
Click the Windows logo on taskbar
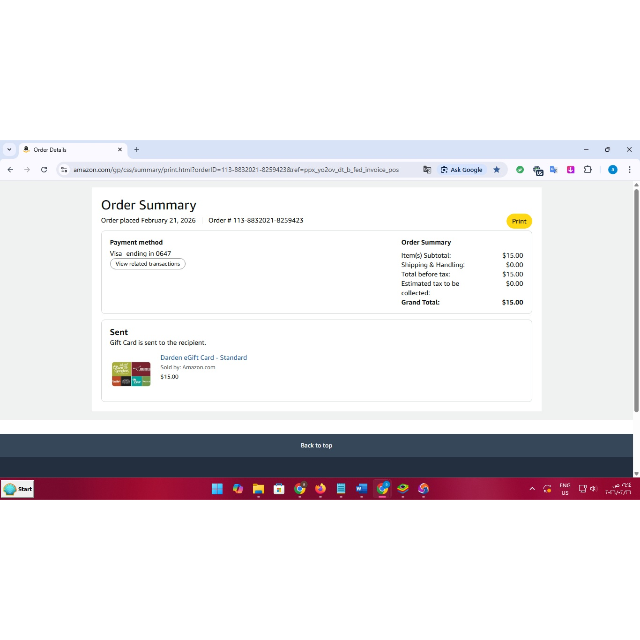pyautogui.click(x=217, y=489)
